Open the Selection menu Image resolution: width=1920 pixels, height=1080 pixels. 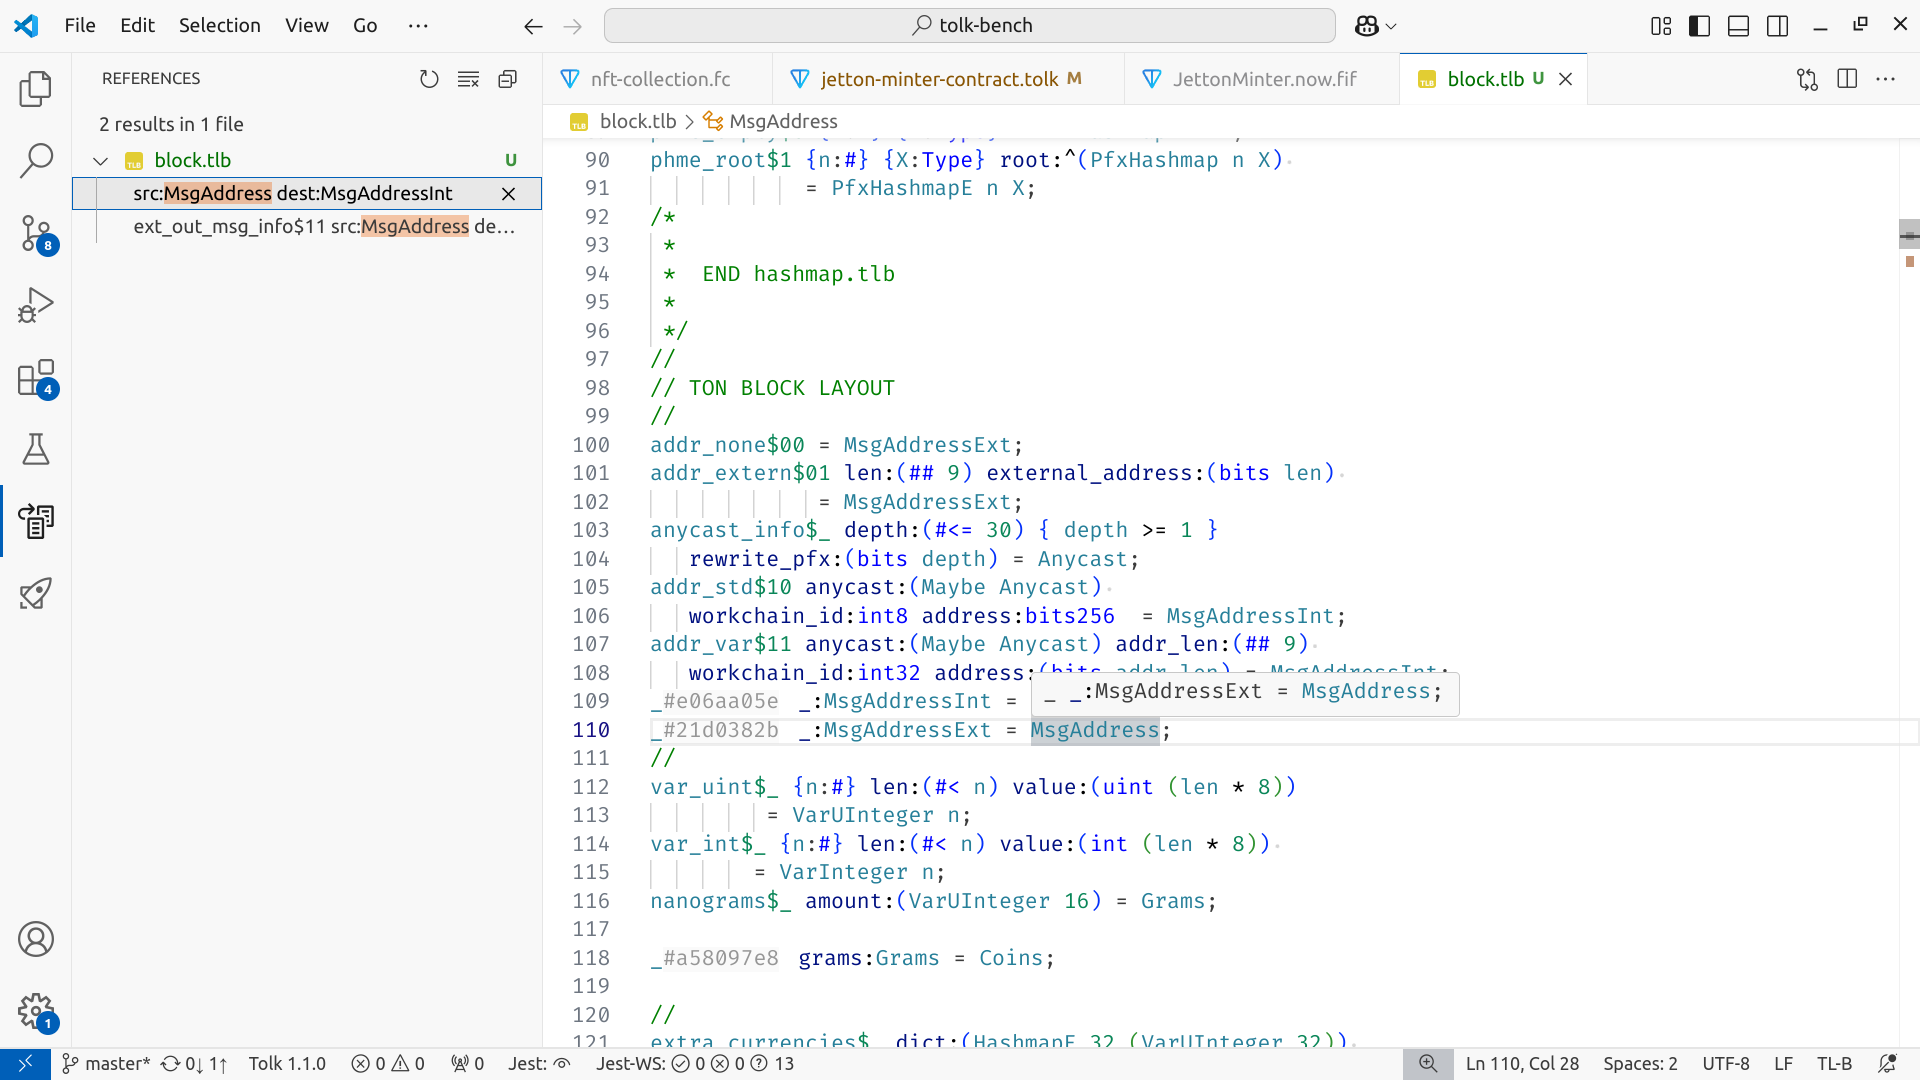click(x=220, y=26)
